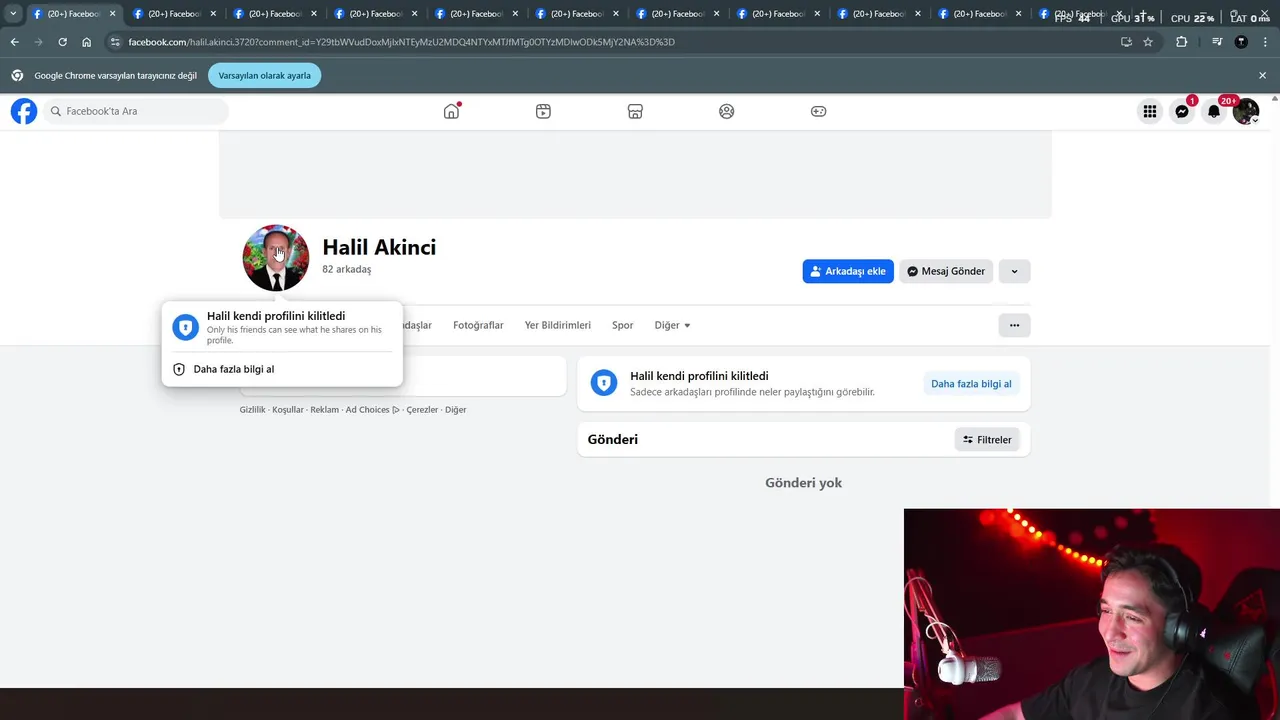
Task: Open the Reels video icon
Action: point(543,111)
